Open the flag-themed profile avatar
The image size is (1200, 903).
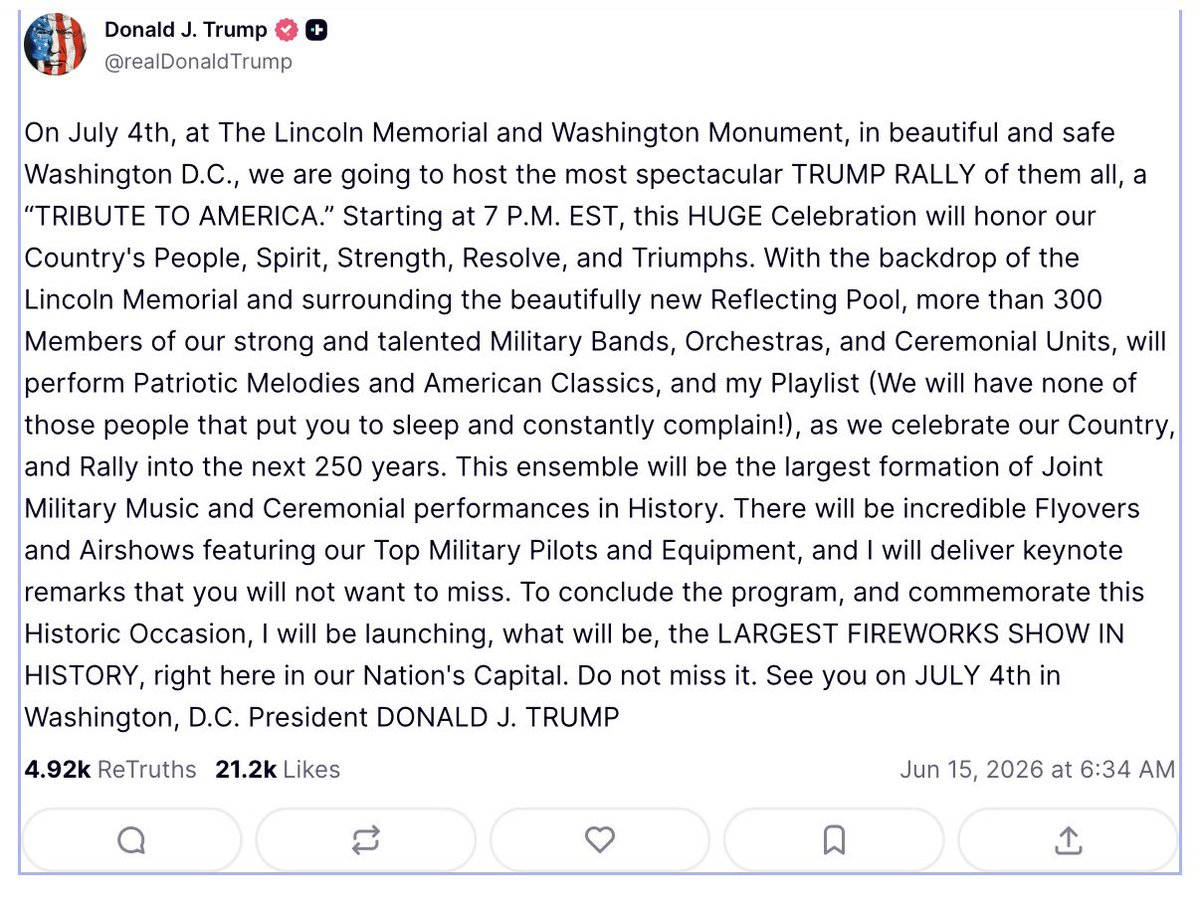[55, 44]
